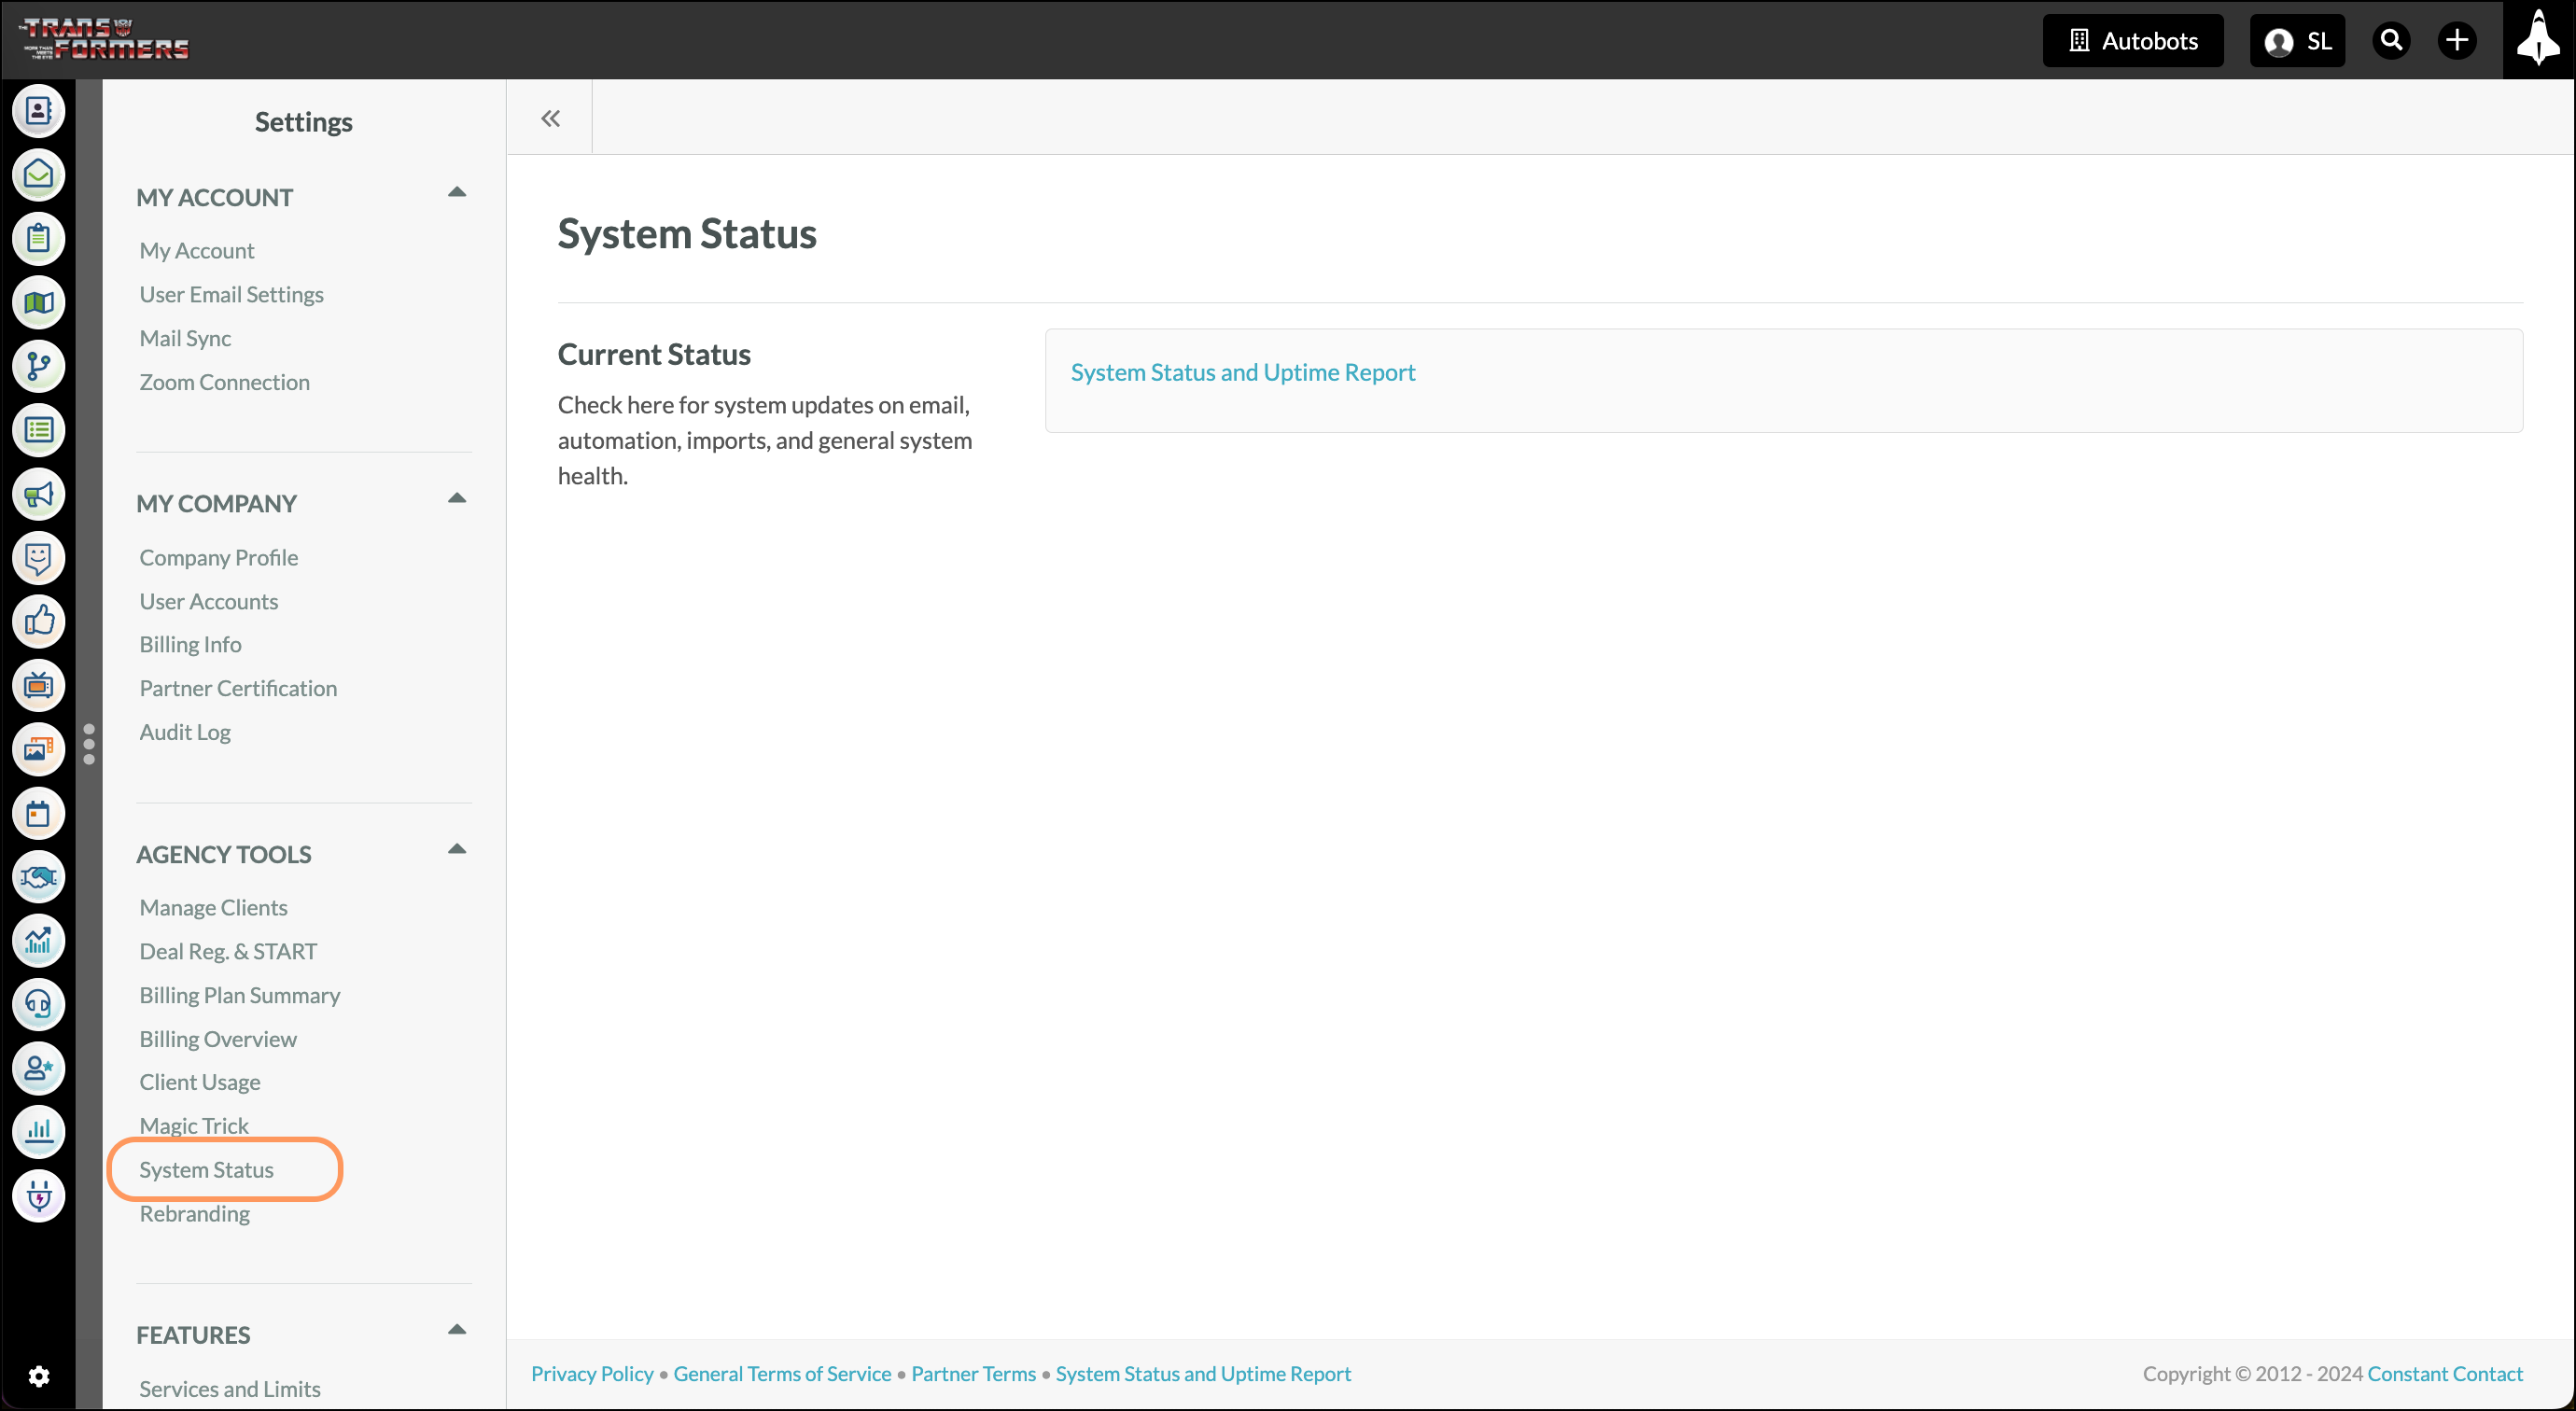The height and width of the screenshot is (1411, 2576).
Task: Open Zoom Connection settings
Action: click(x=224, y=383)
